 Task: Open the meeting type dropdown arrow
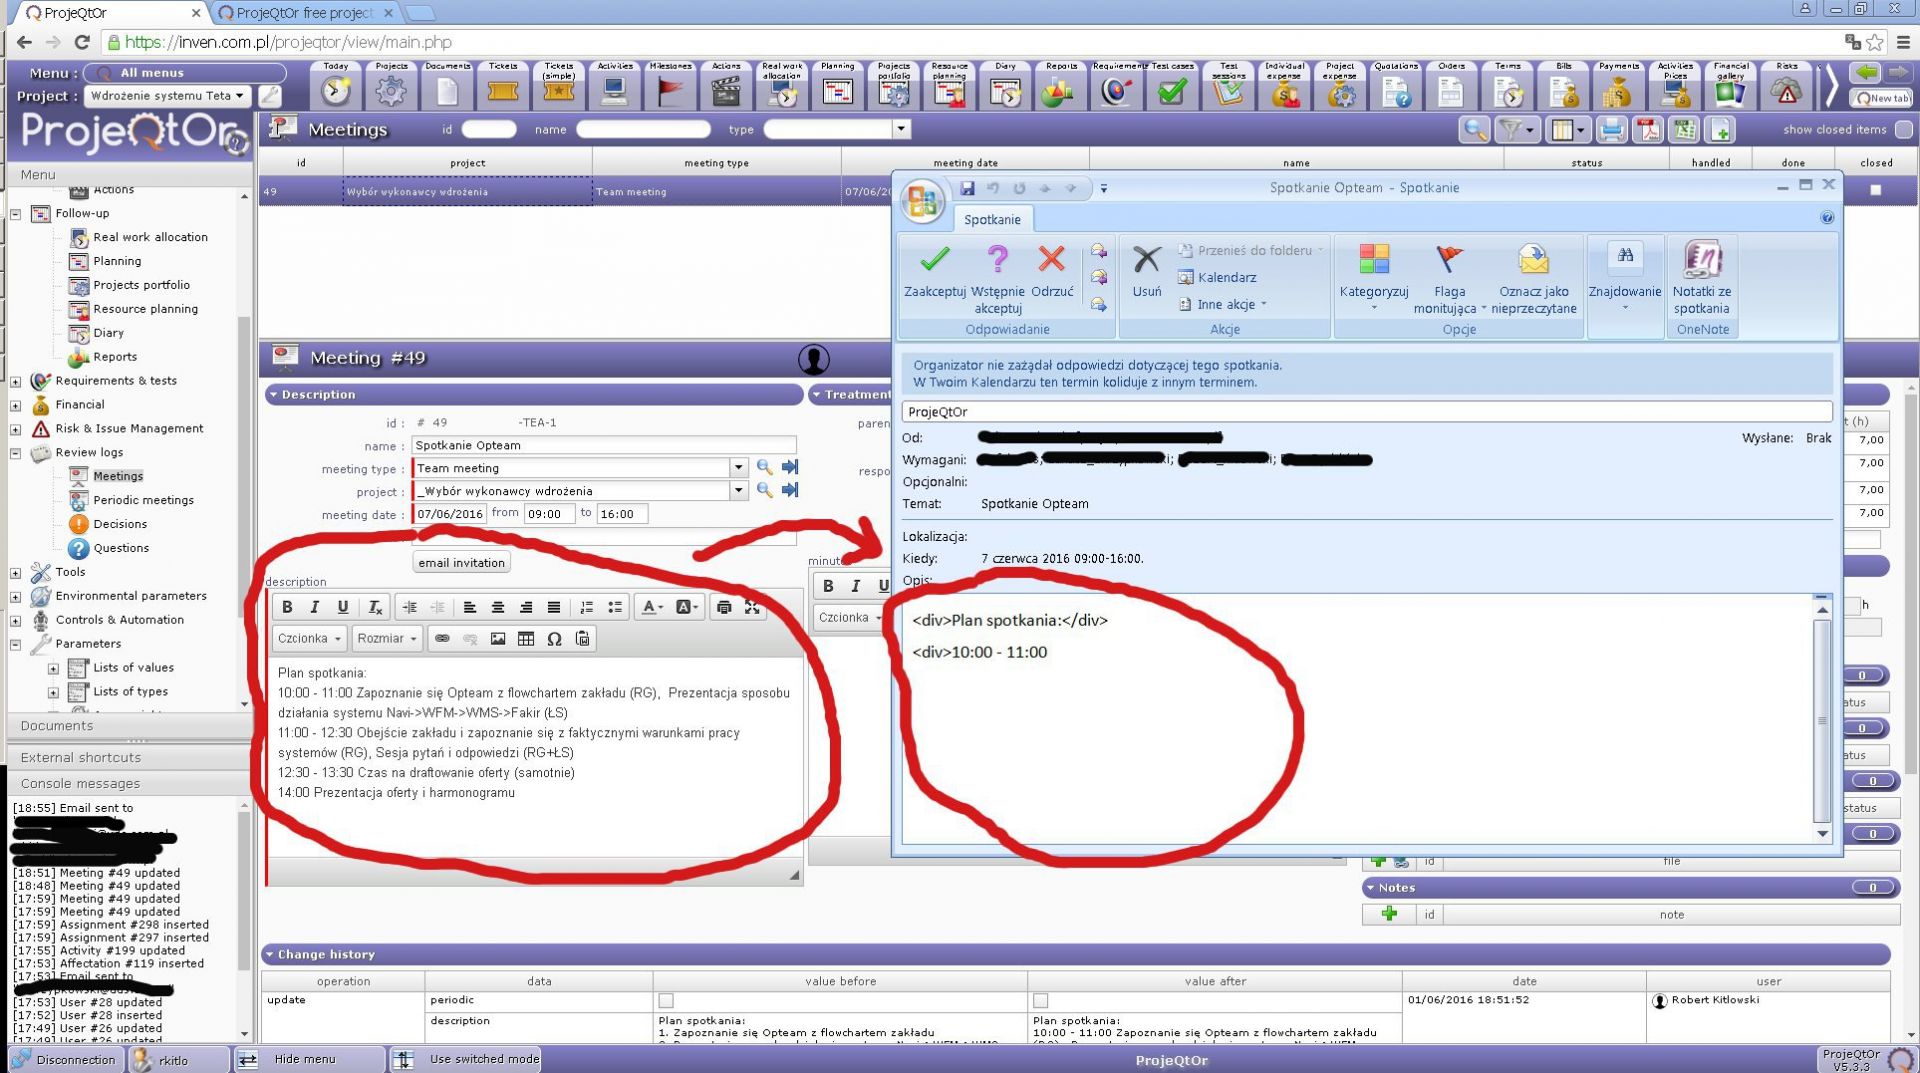[x=738, y=468]
